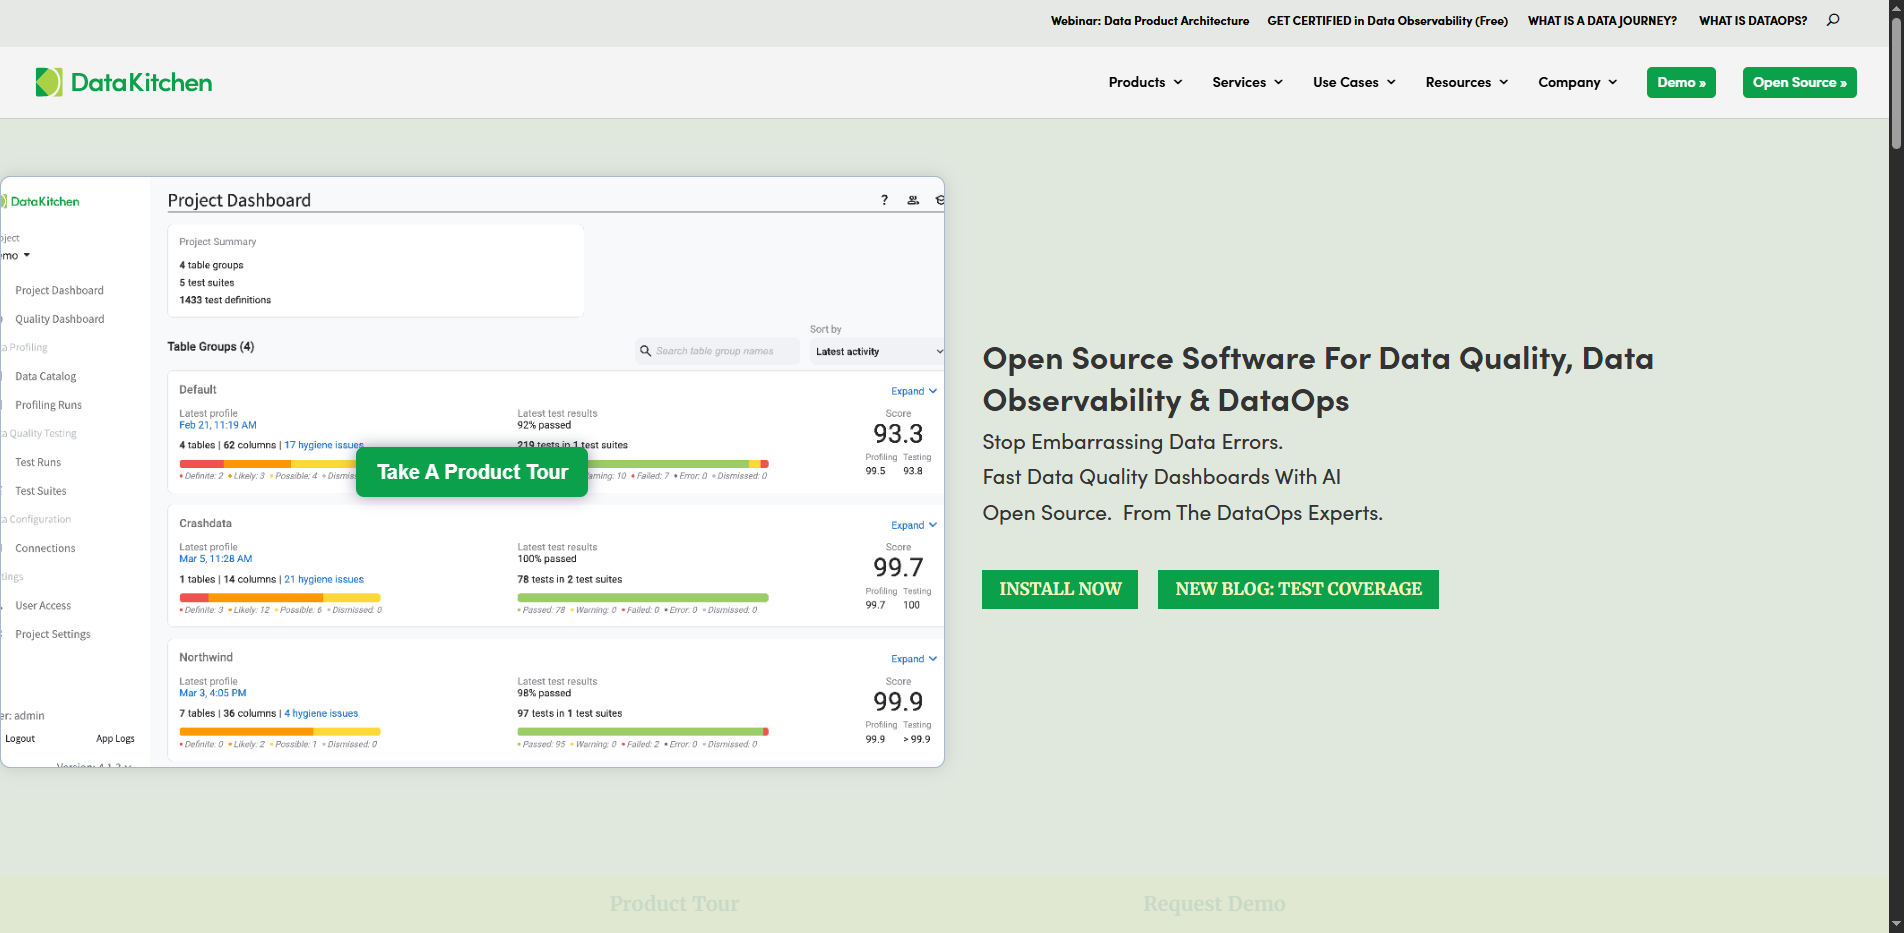Click the scrollbar up arrow
The height and width of the screenshot is (933, 1904).
coord(1896,8)
